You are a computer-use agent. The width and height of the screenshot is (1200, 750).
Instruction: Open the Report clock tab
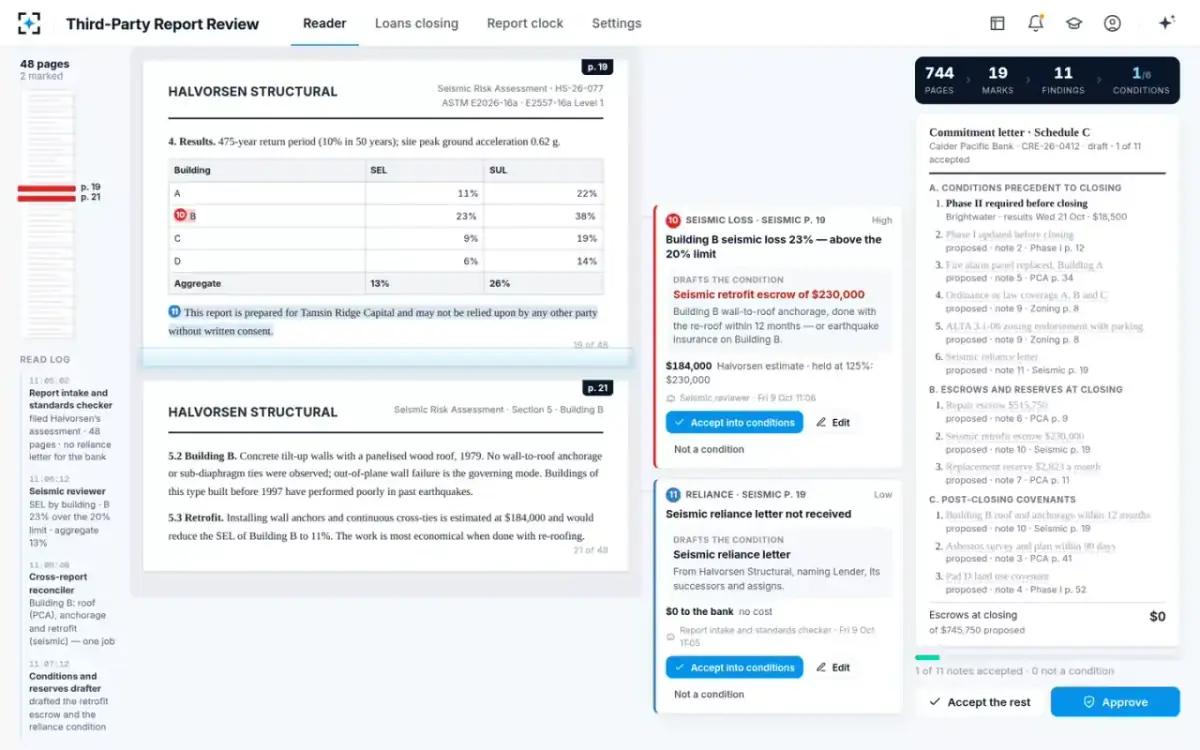point(525,23)
